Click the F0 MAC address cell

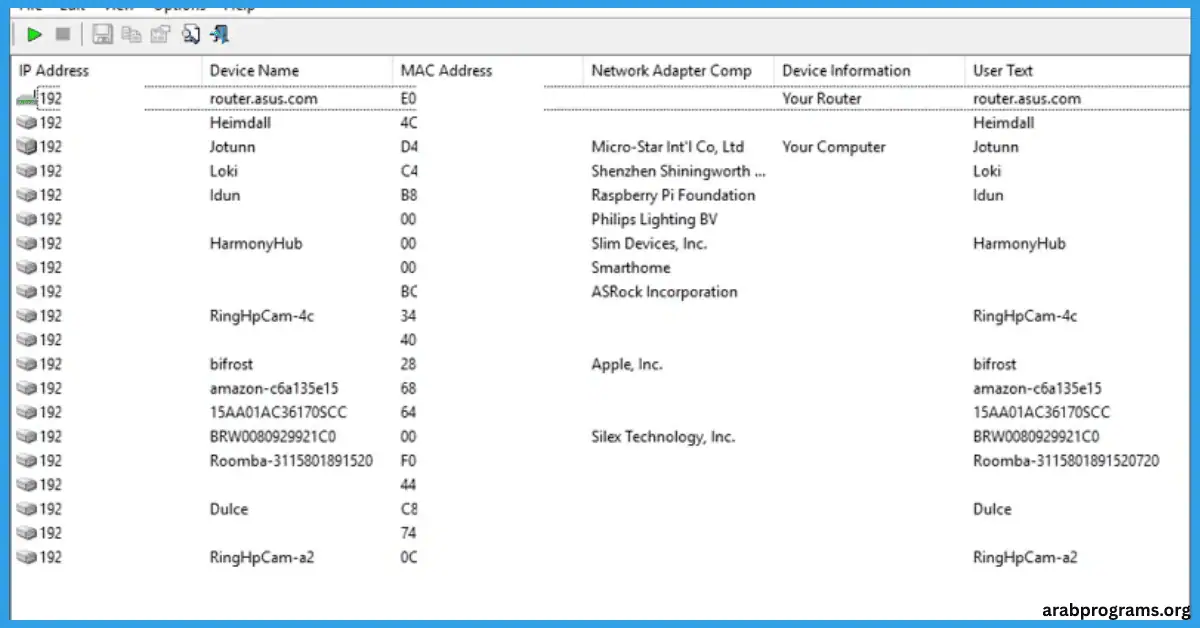click(x=408, y=460)
